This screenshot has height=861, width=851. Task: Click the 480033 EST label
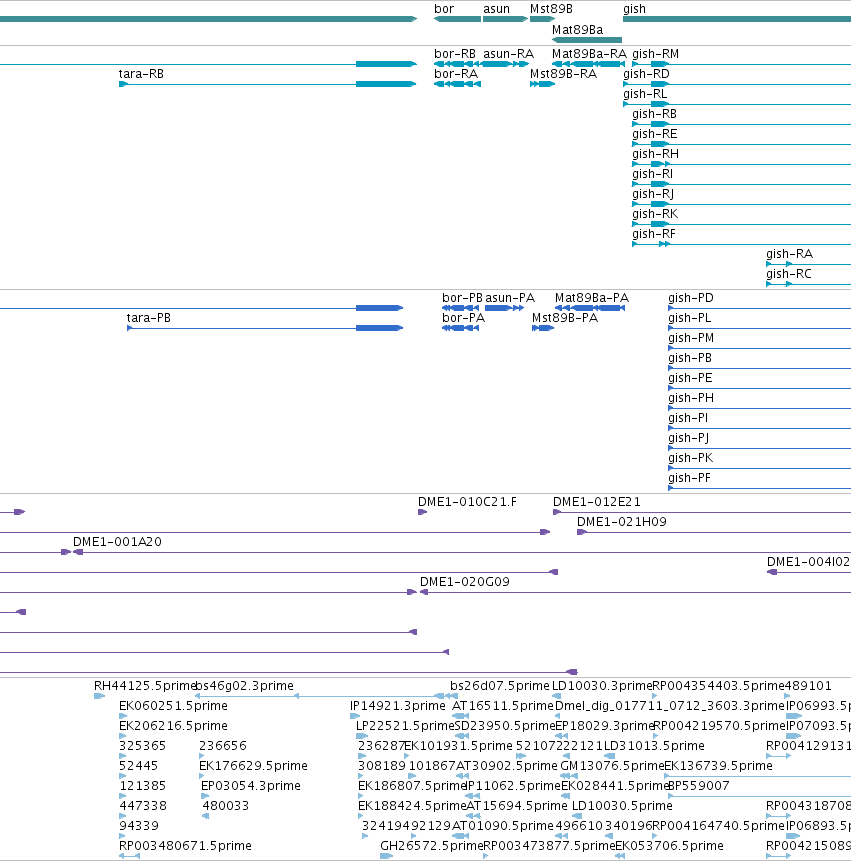click(x=226, y=806)
